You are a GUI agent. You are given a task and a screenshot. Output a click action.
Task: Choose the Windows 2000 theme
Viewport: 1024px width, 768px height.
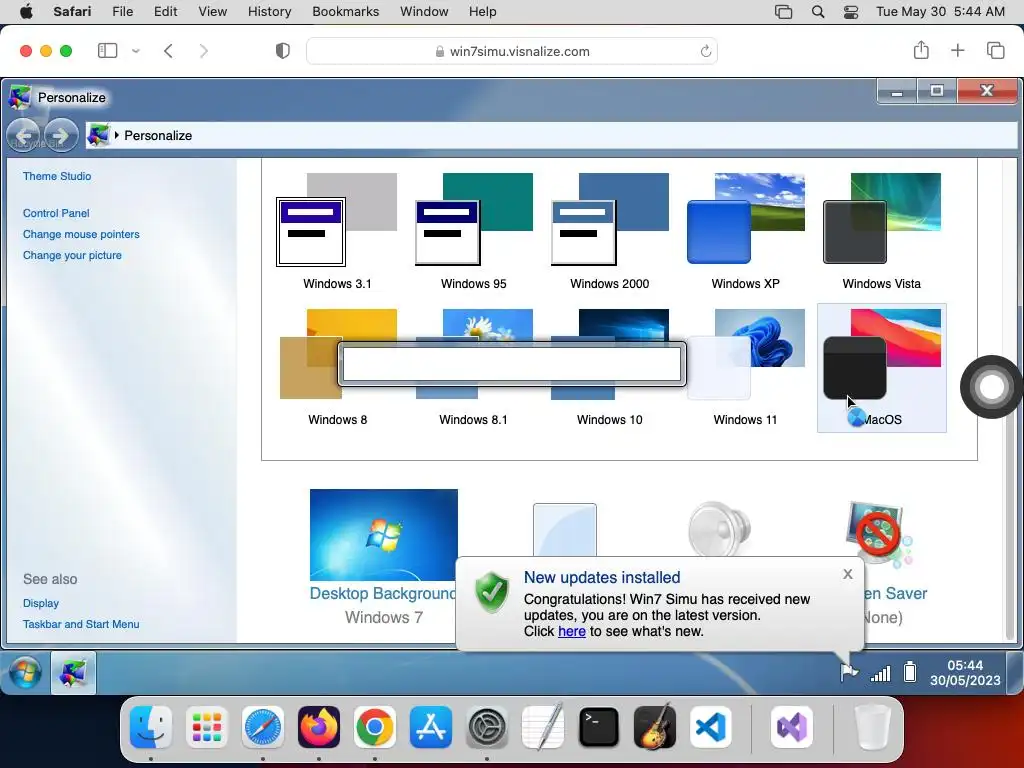click(x=609, y=231)
